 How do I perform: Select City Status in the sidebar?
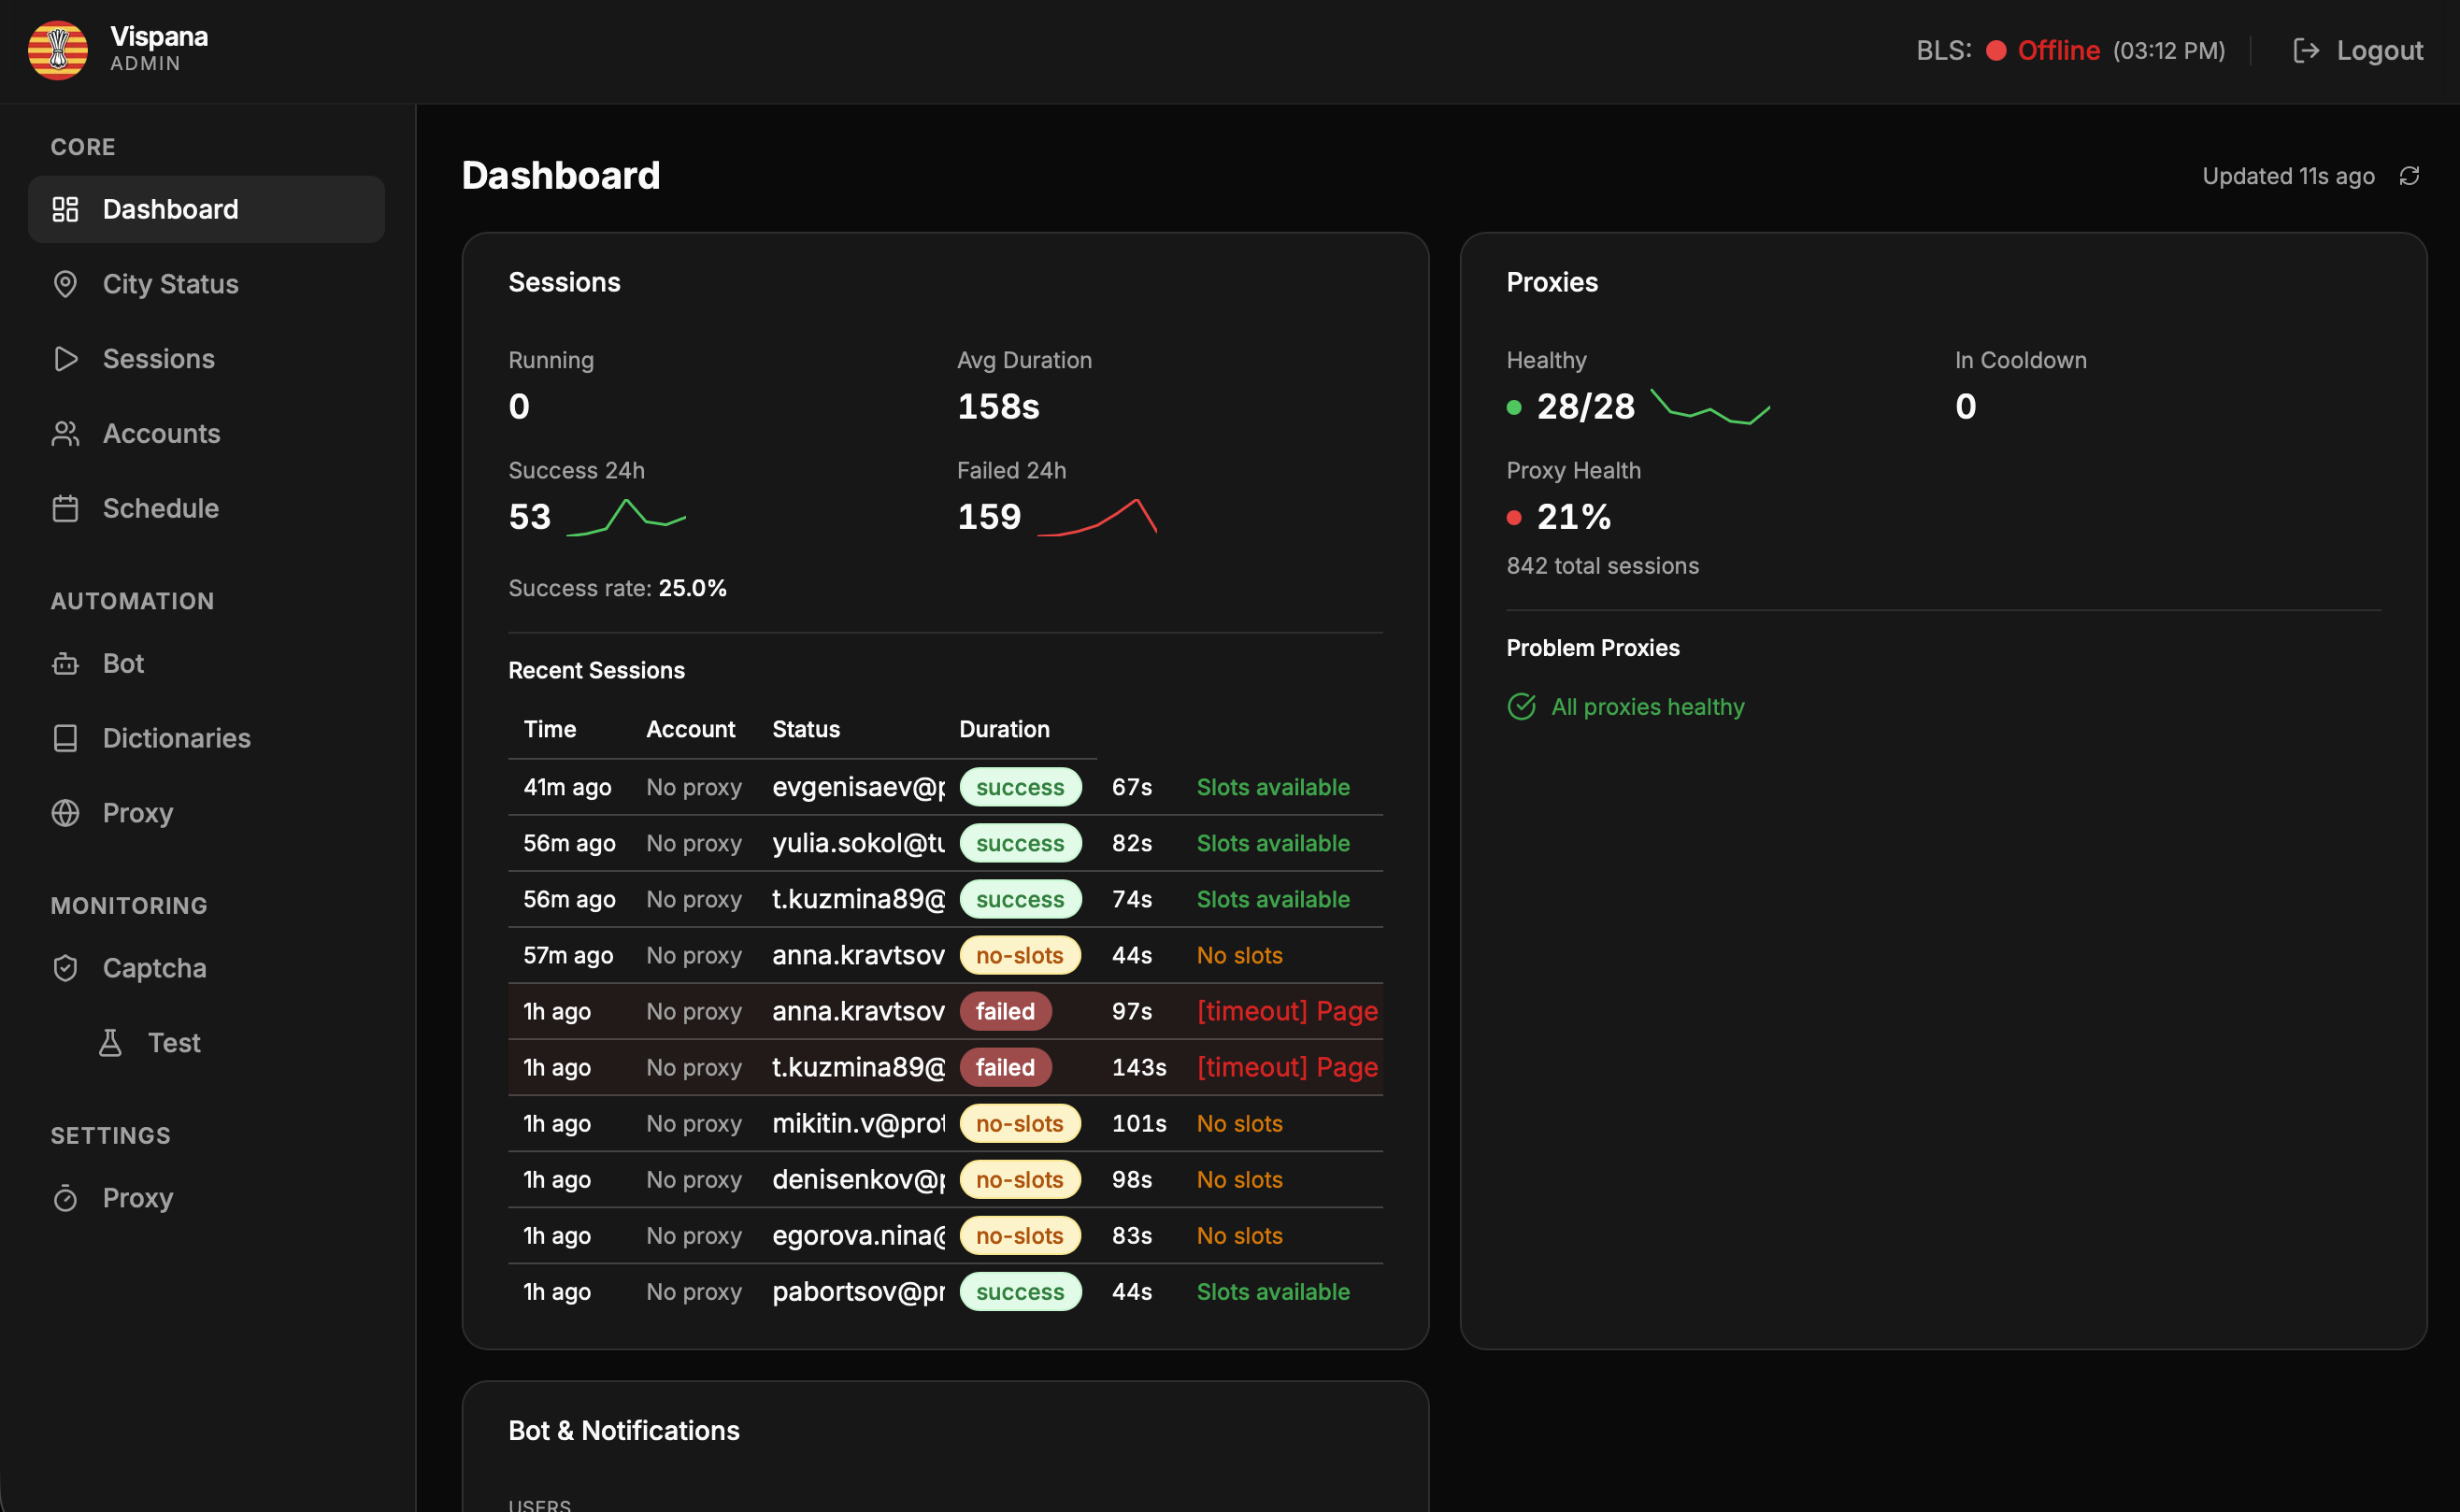(x=170, y=284)
